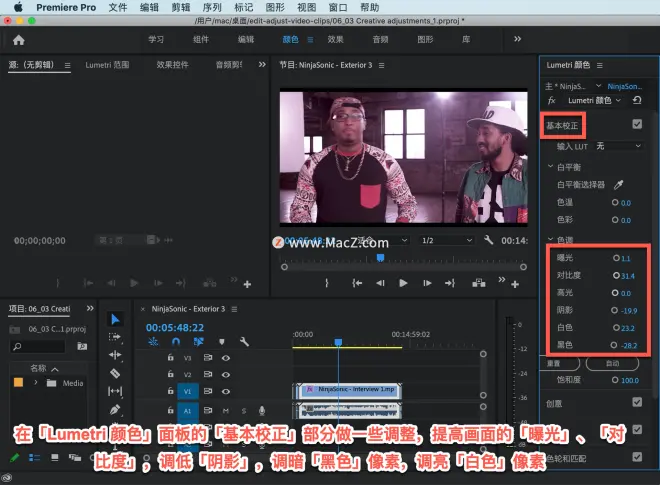660x485 pixels.
Task: Open Program Monitor button editor plus
Action: [515, 285]
